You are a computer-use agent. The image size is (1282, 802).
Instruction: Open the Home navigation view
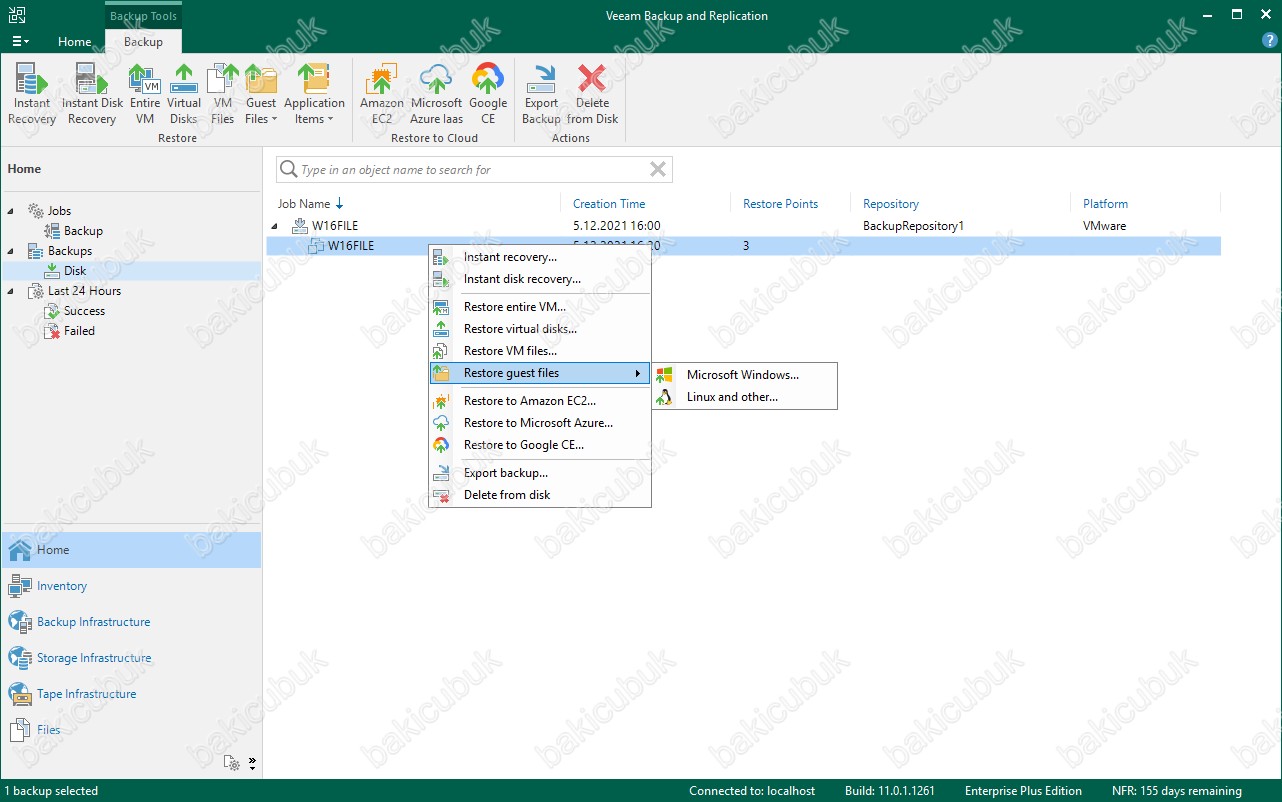131,550
